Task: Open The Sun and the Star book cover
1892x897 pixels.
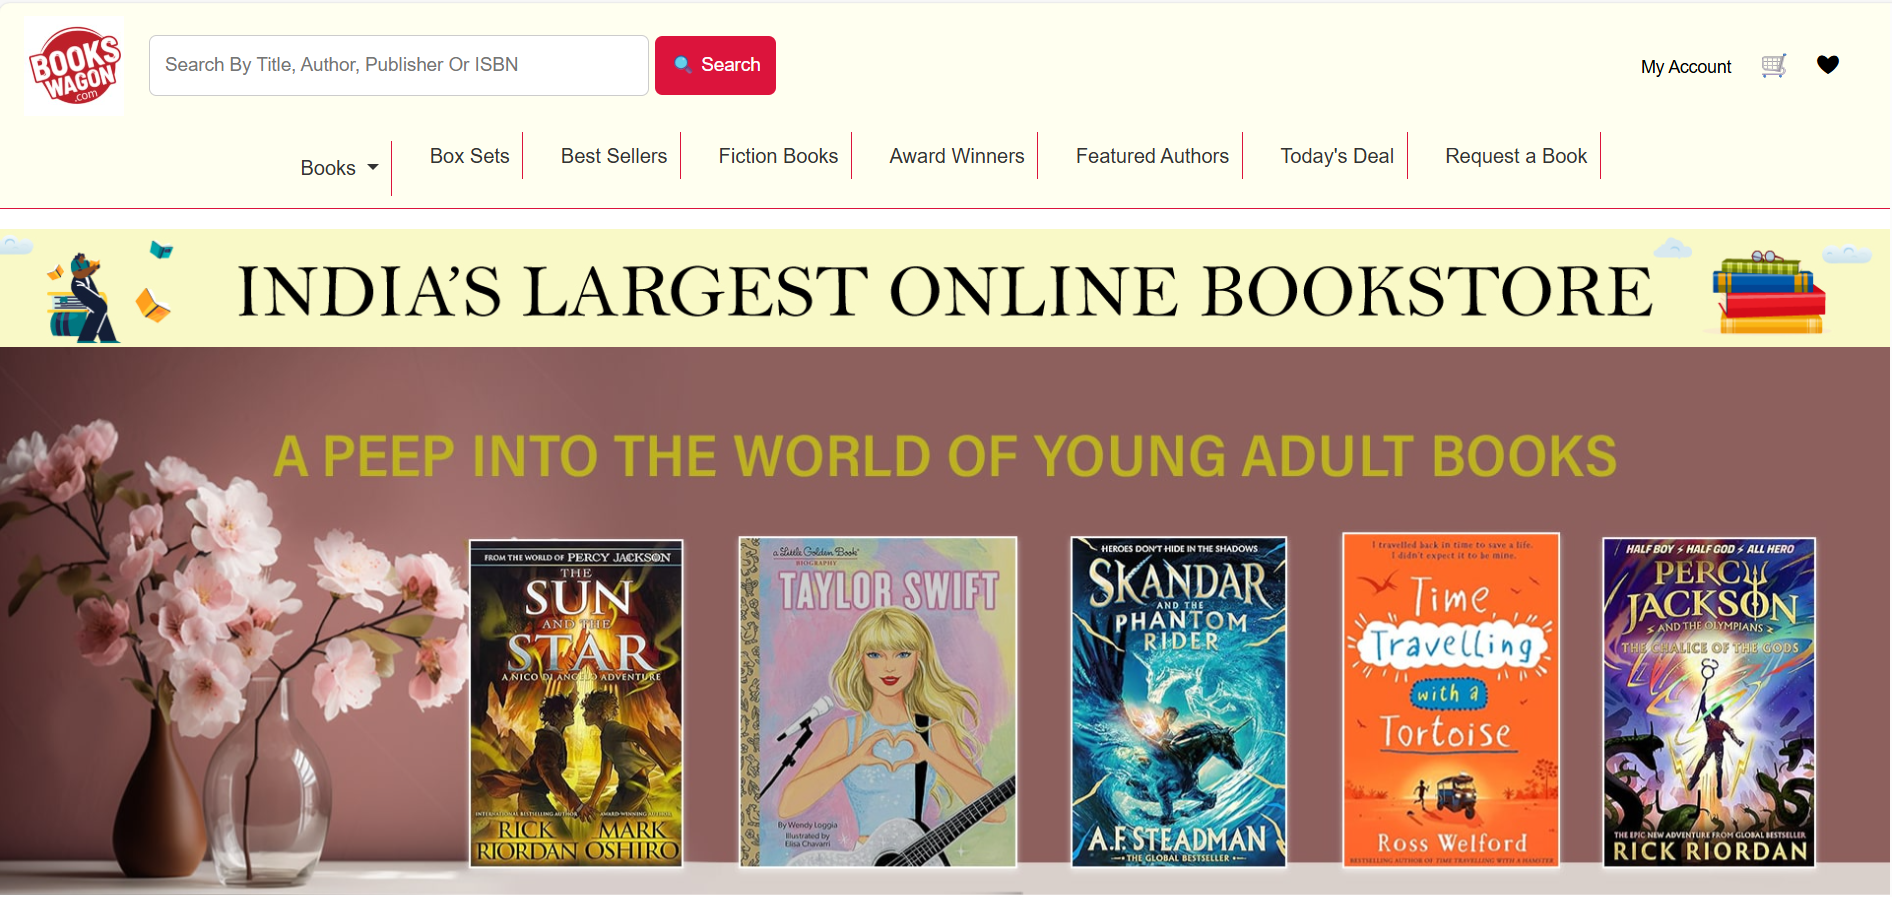Action: [x=577, y=703]
